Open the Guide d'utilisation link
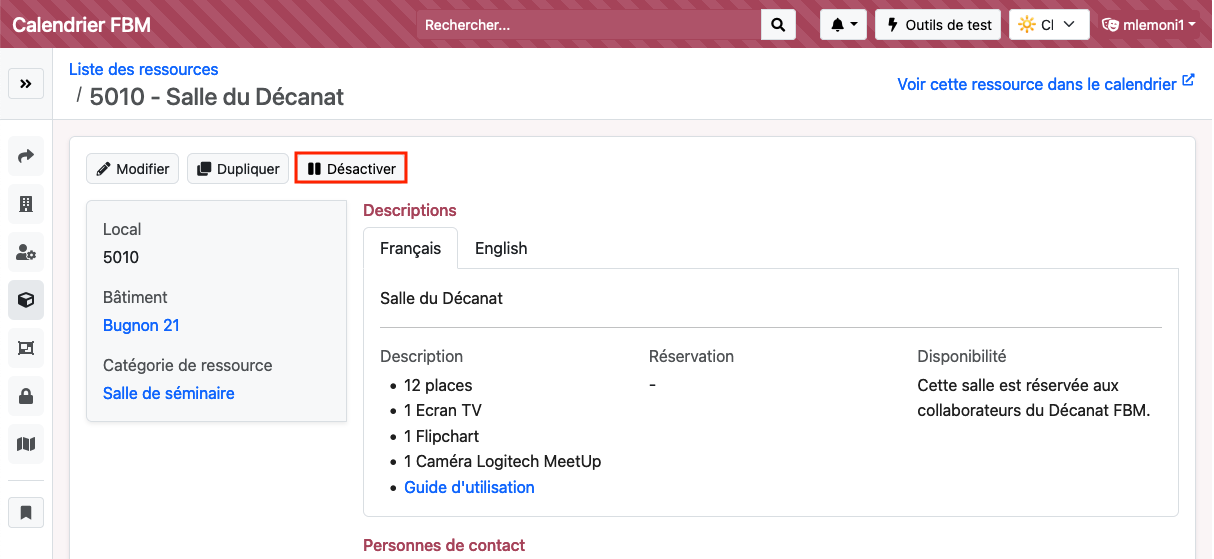1214x559 pixels. pos(469,487)
